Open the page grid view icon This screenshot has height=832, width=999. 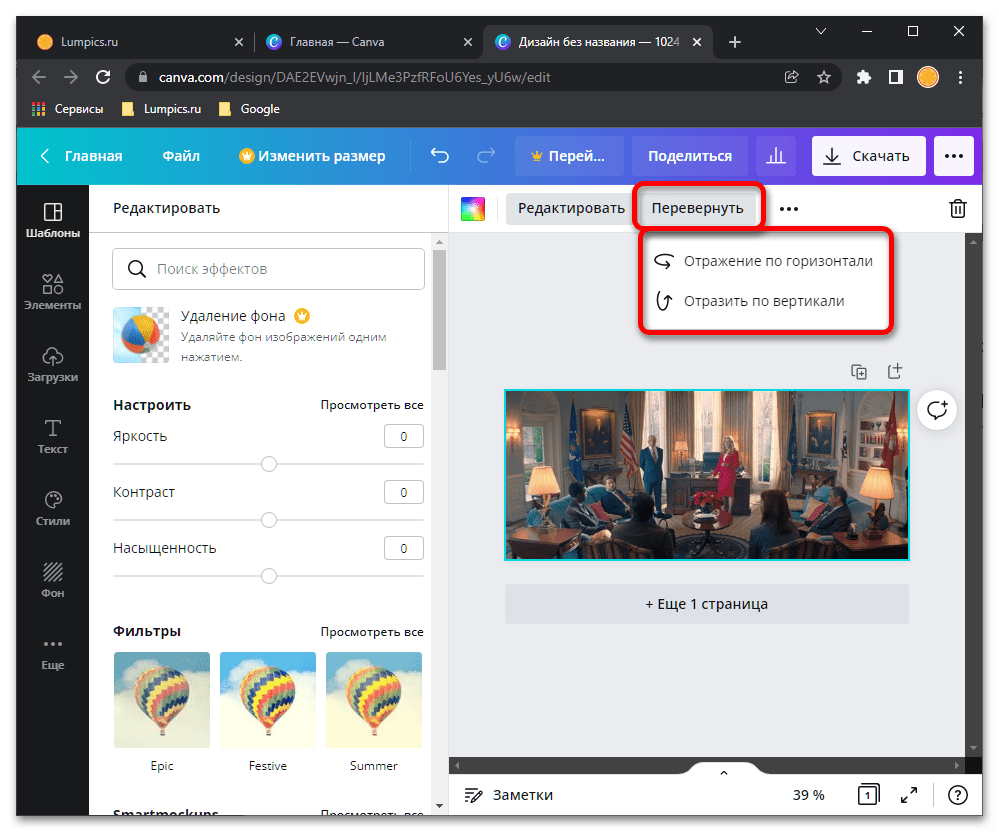[868, 794]
